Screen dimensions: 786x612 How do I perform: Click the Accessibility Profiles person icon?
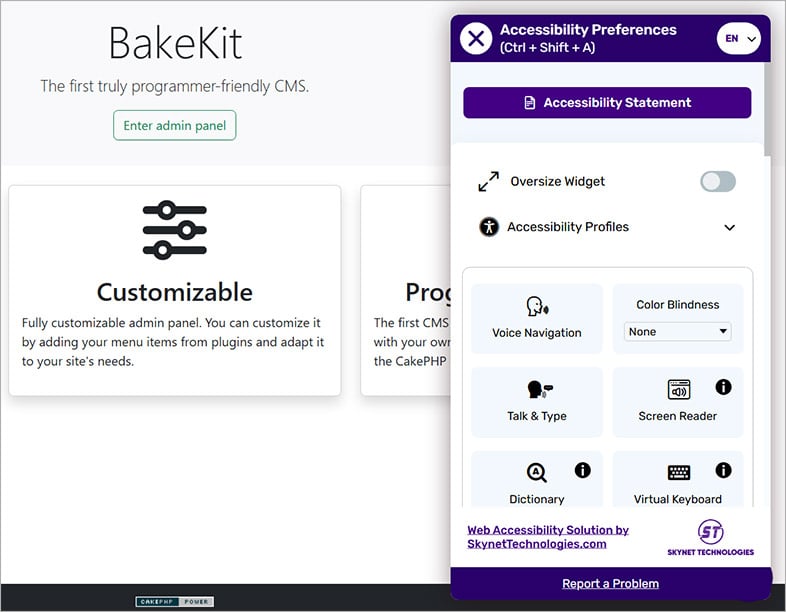(x=489, y=227)
